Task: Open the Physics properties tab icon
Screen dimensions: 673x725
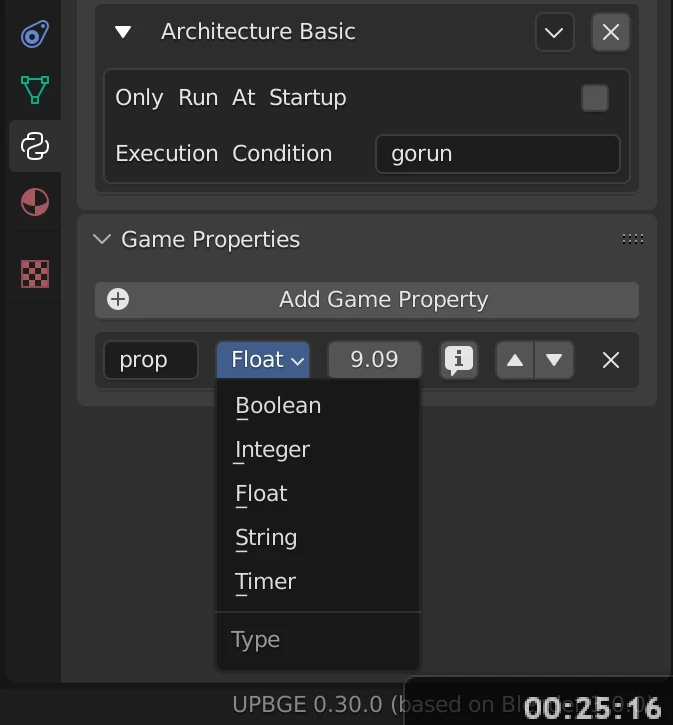Action: [x=34, y=35]
